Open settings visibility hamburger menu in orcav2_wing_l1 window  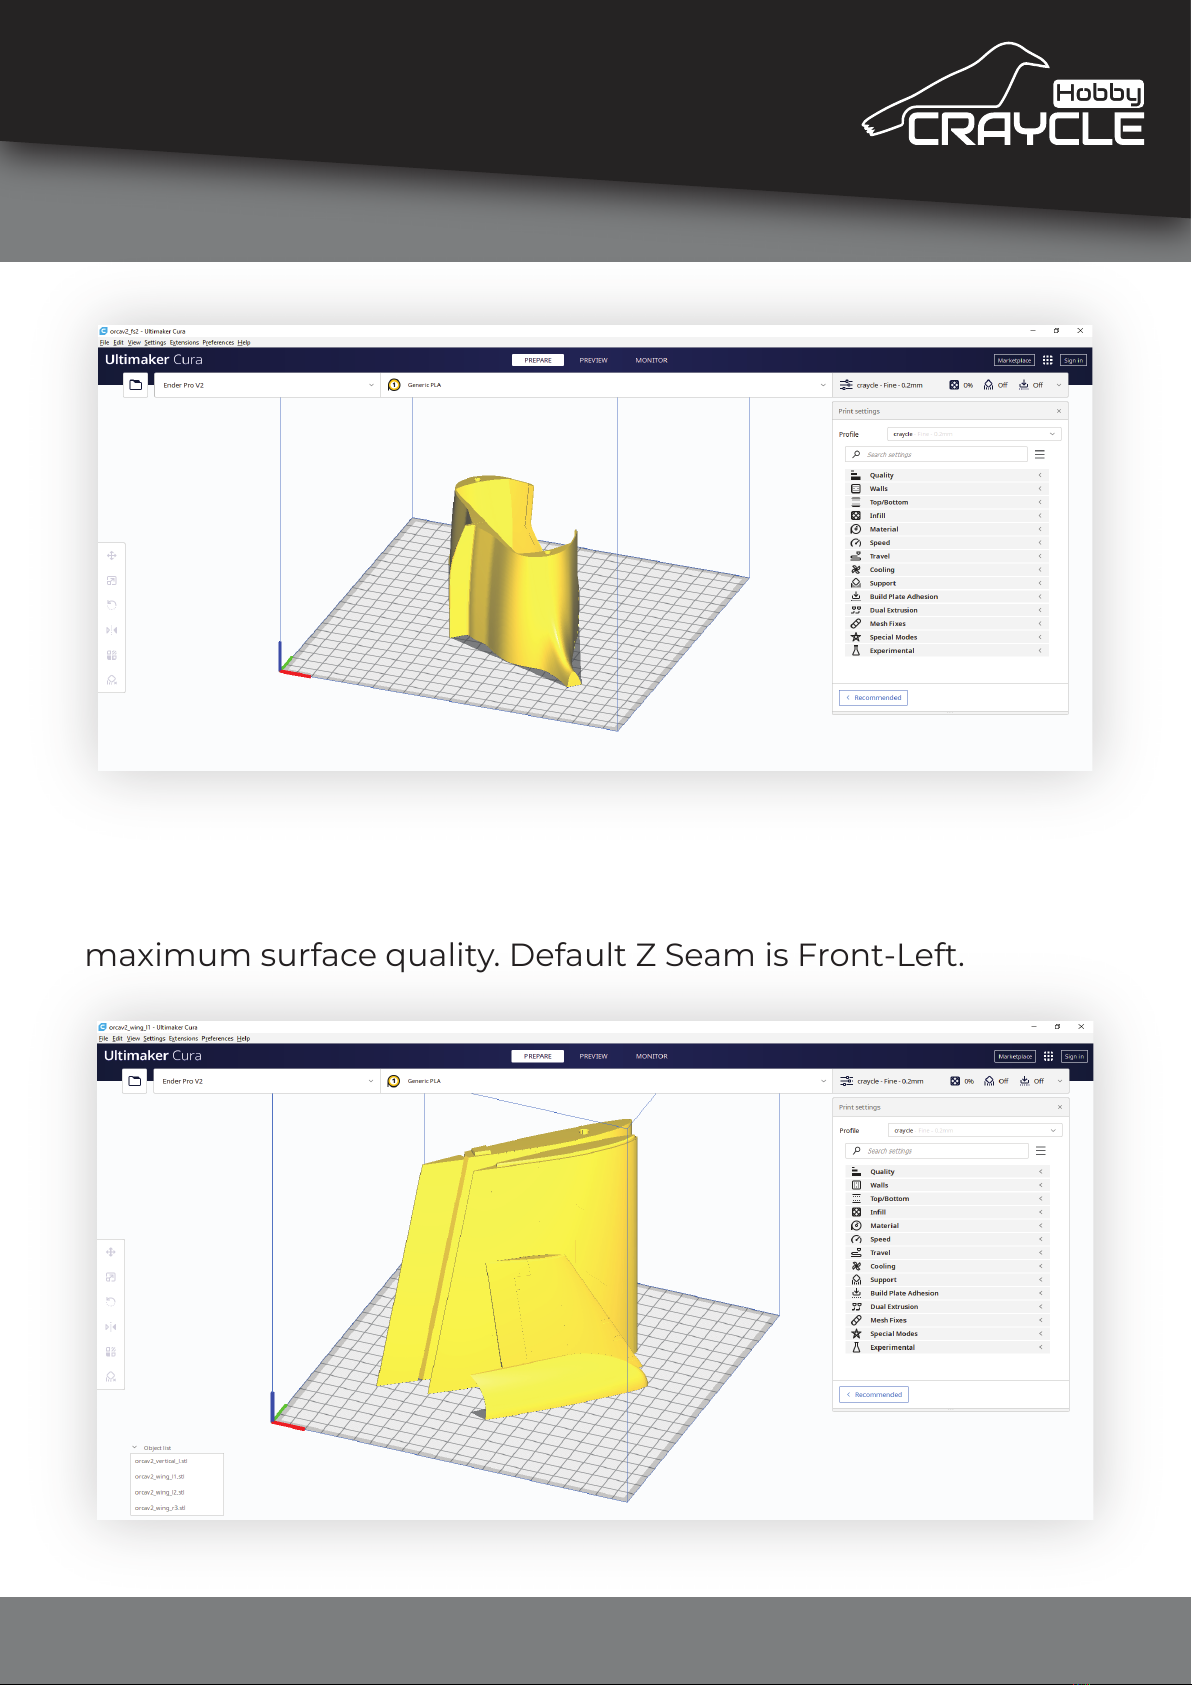point(1041,1151)
